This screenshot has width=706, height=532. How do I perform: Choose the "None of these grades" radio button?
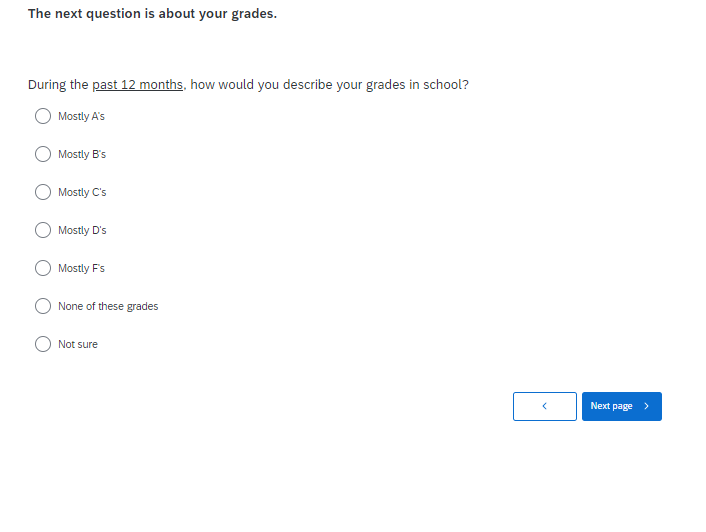pyautogui.click(x=43, y=306)
